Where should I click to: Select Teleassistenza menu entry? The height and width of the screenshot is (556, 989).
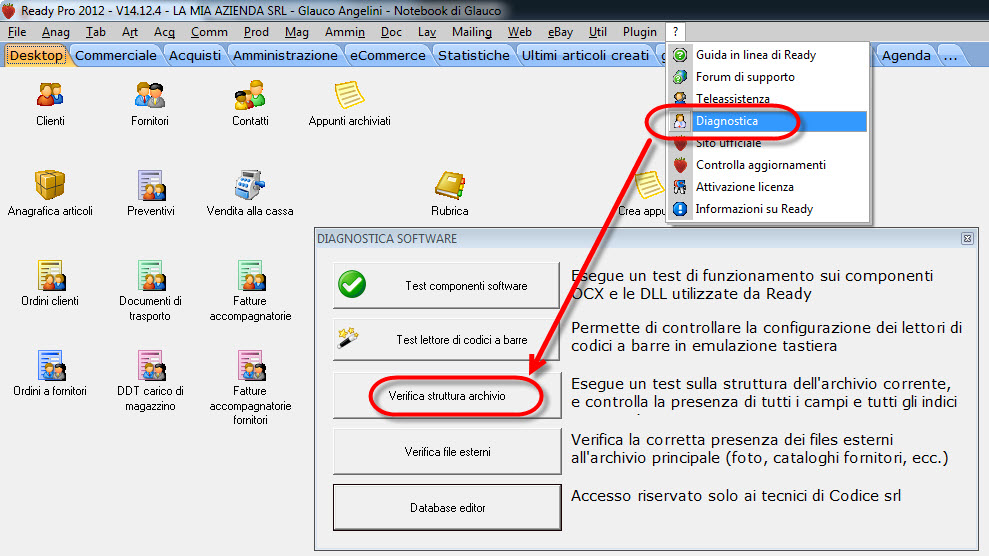pyautogui.click(x=768, y=99)
